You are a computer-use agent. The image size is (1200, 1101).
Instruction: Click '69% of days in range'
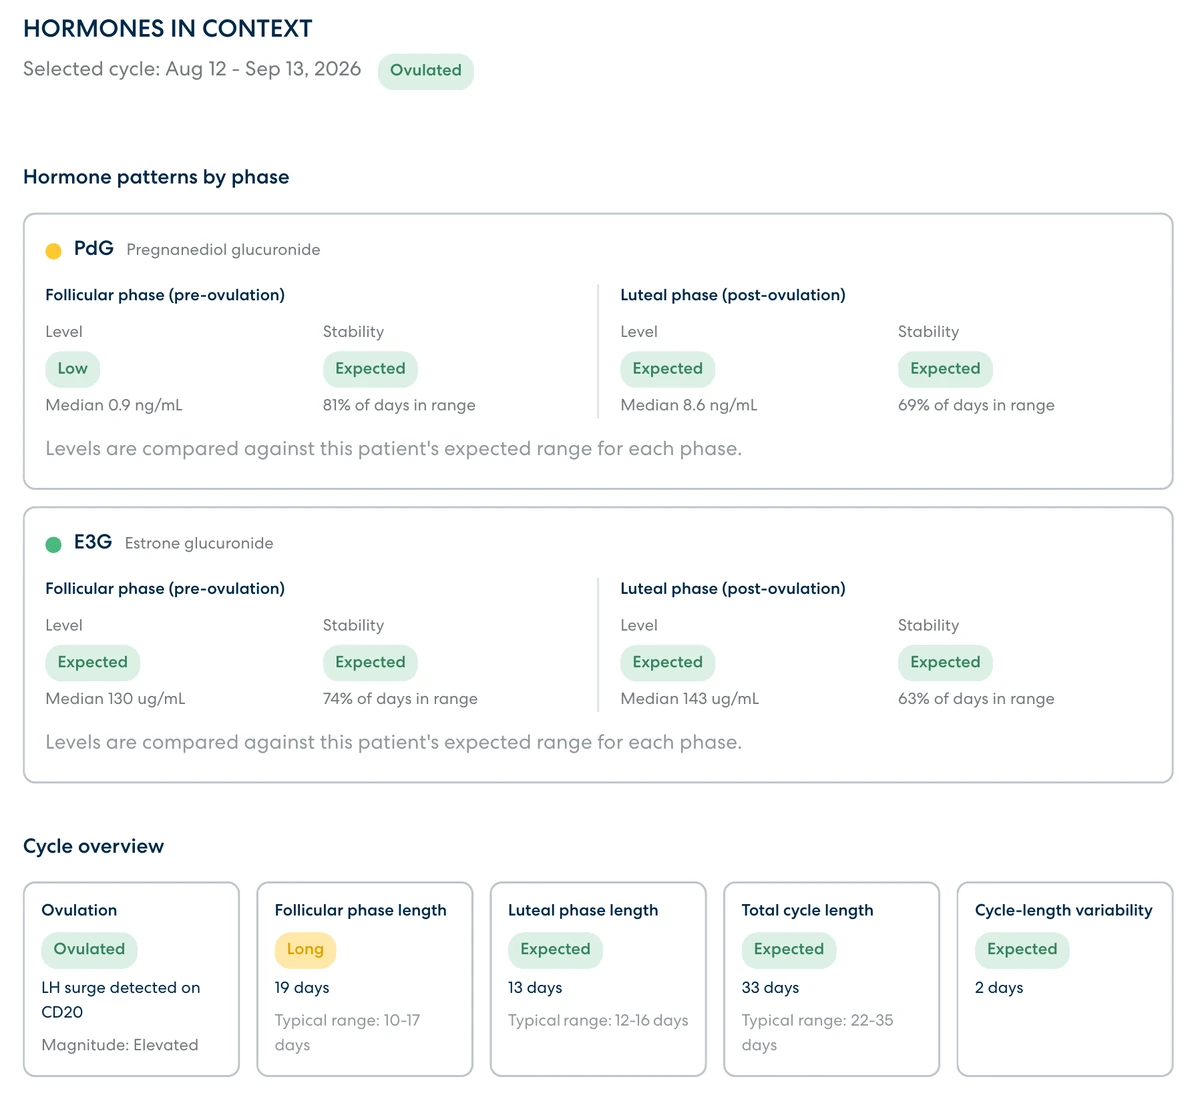tap(976, 406)
